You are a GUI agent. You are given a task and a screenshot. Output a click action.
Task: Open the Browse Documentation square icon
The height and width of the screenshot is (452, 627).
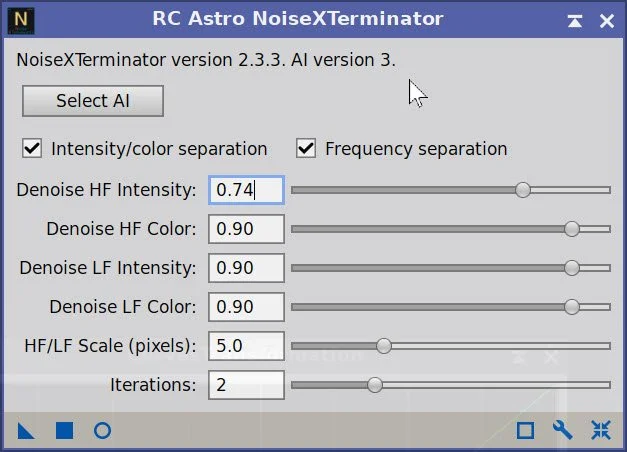tap(525, 431)
